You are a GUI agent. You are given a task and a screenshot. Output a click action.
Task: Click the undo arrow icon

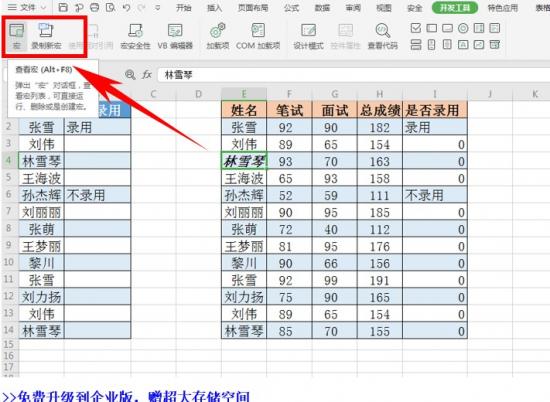[x=126, y=7]
